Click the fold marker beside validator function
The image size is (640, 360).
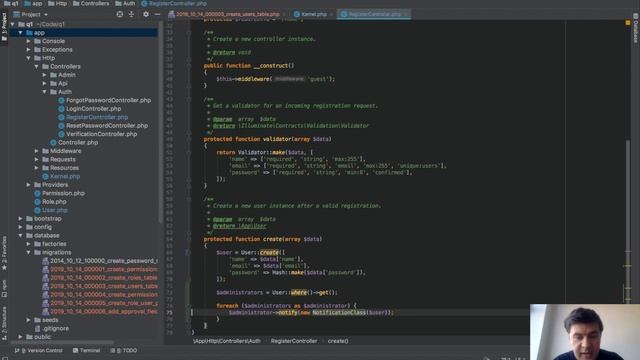pyautogui.click(x=189, y=139)
